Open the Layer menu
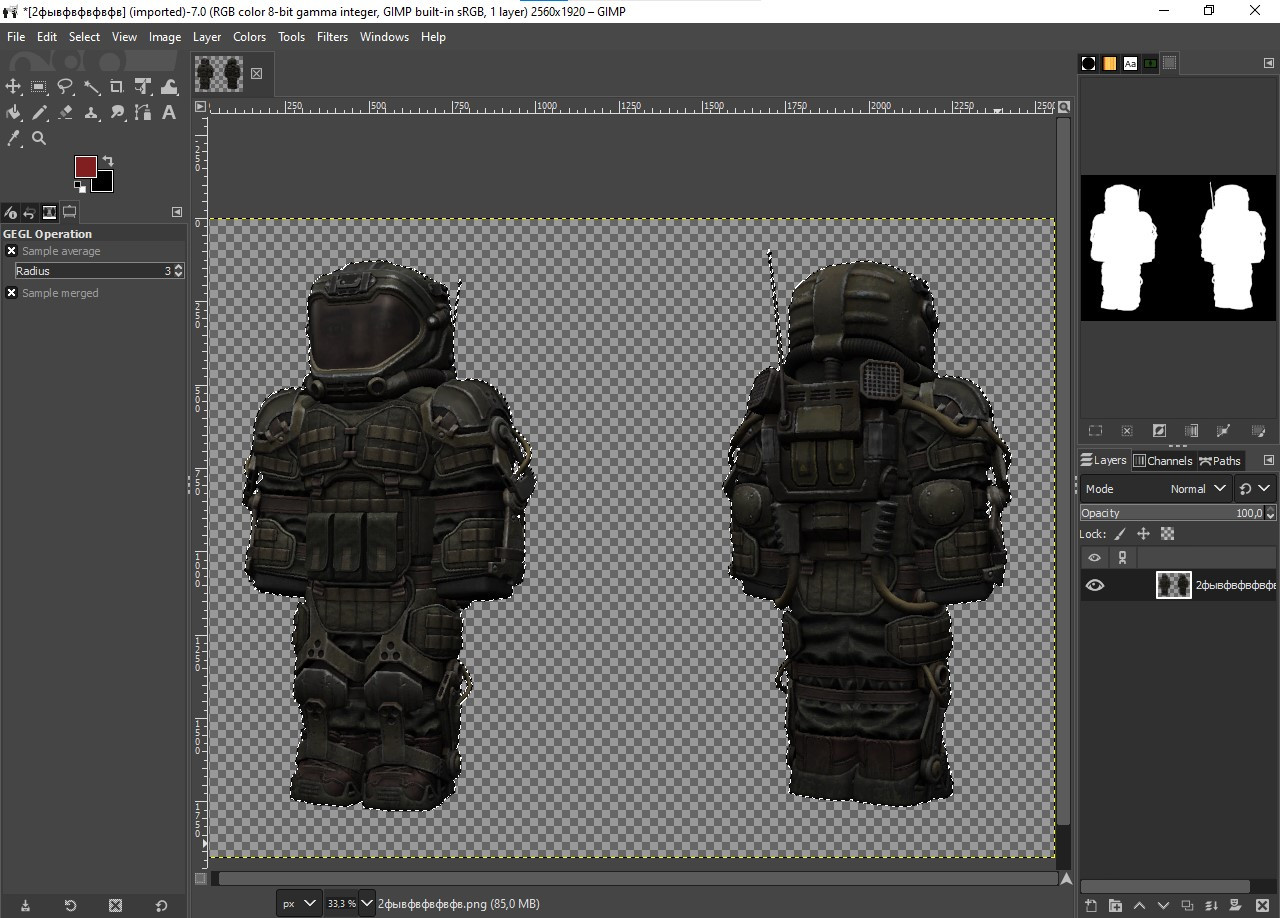Screen dimensions: 1280x918 pos(207,37)
